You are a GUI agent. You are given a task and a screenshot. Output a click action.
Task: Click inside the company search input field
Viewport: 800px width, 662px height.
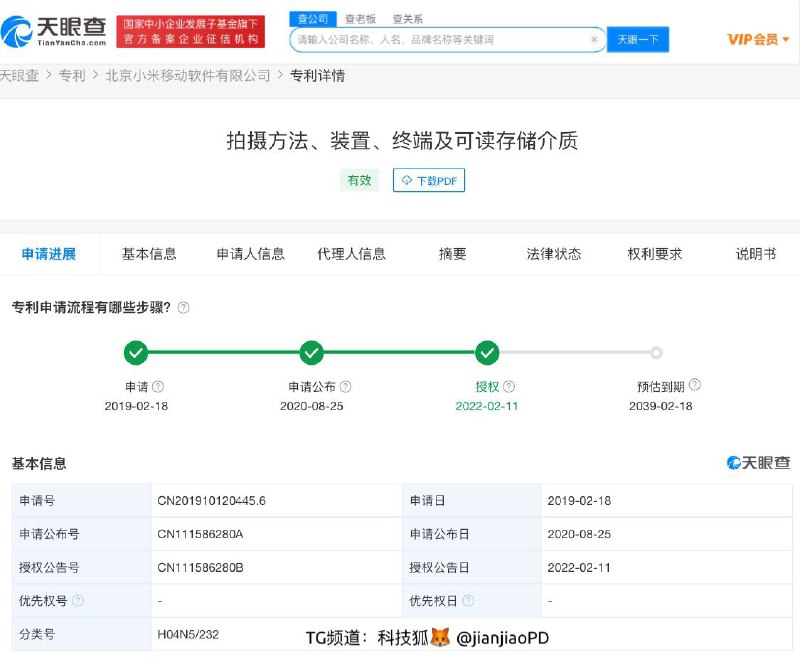[440, 39]
